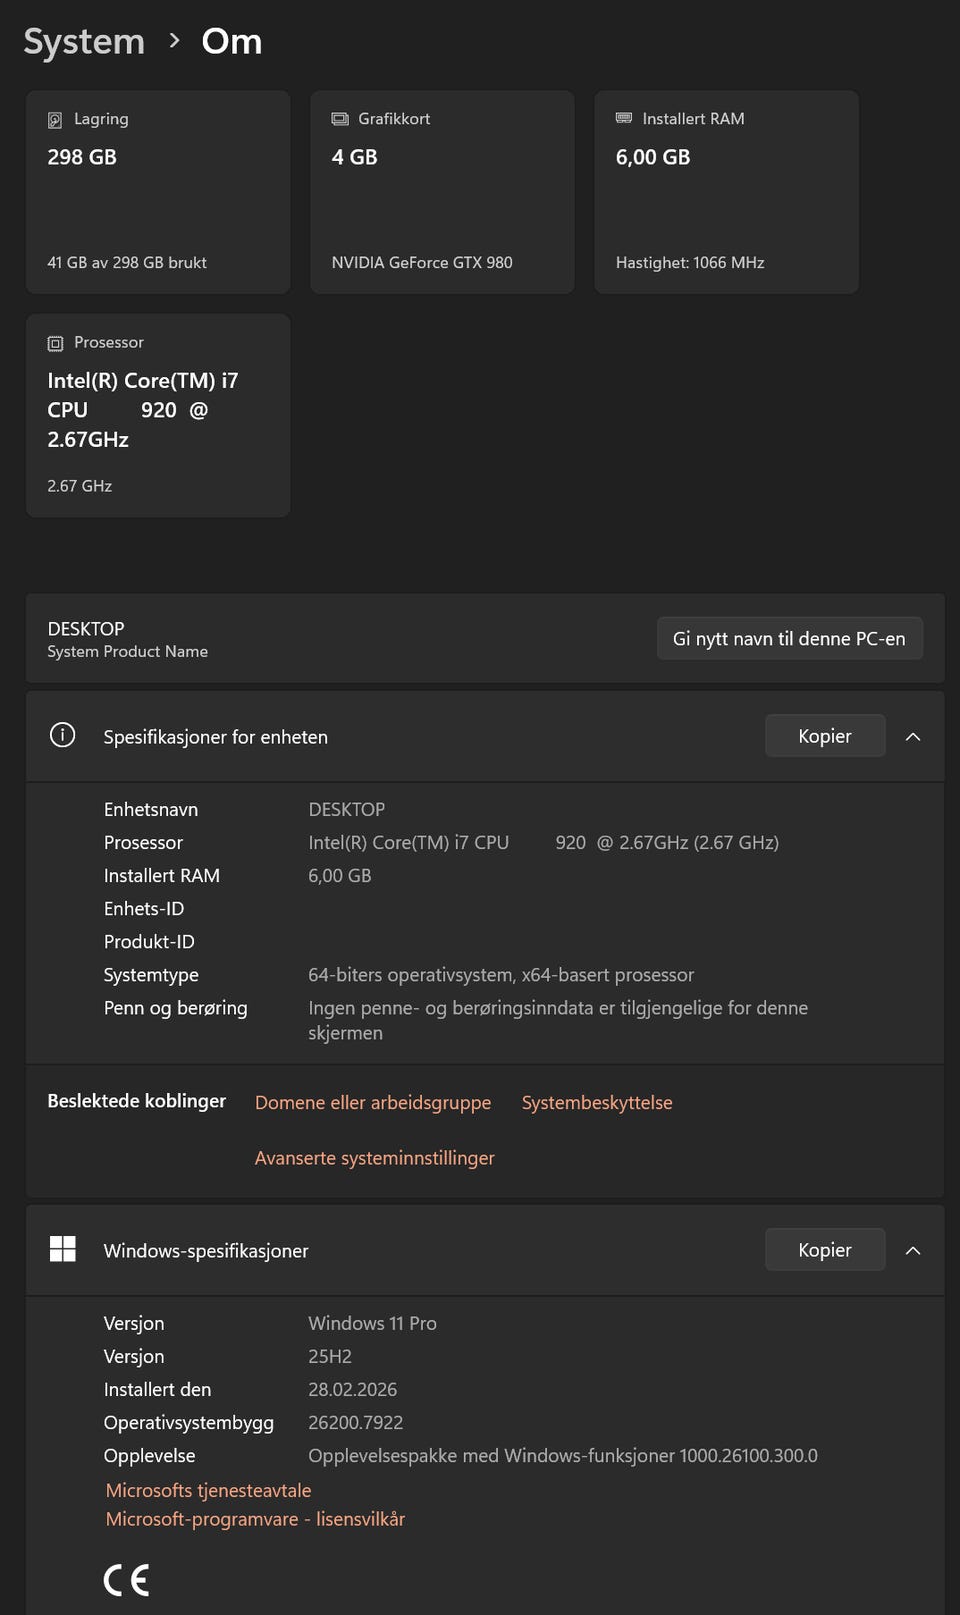The height and width of the screenshot is (1615, 960).
Task: Go back to System in the breadcrumb
Action: click(84, 42)
